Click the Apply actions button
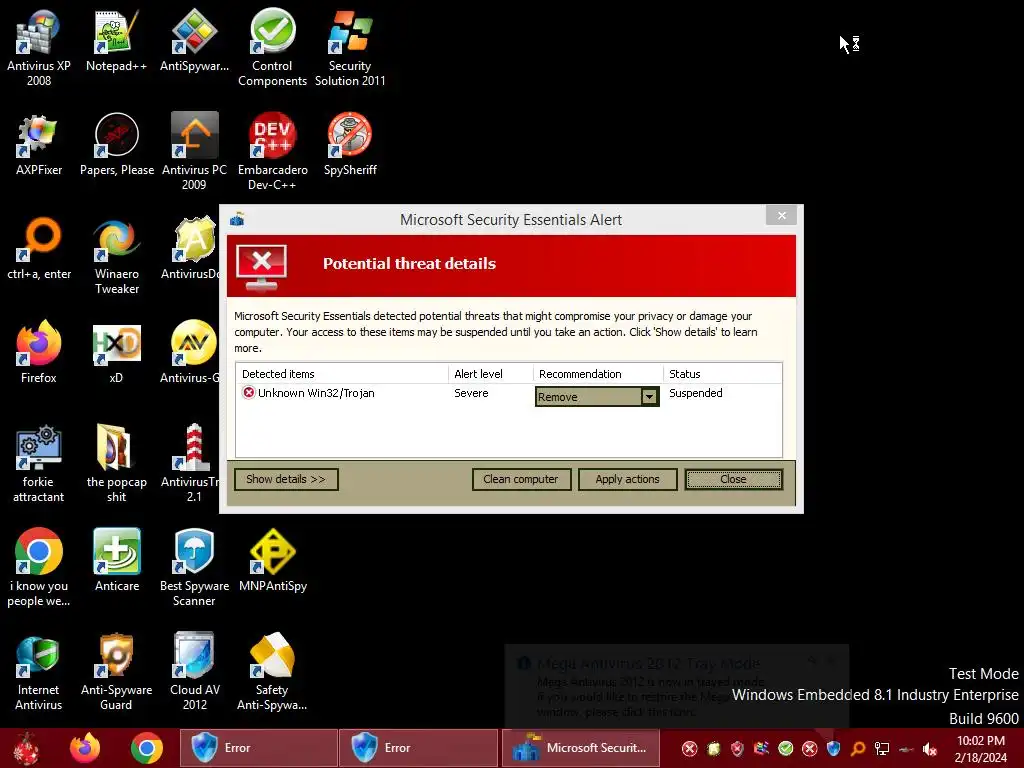The width and height of the screenshot is (1024, 768). click(x=628, y=479)
